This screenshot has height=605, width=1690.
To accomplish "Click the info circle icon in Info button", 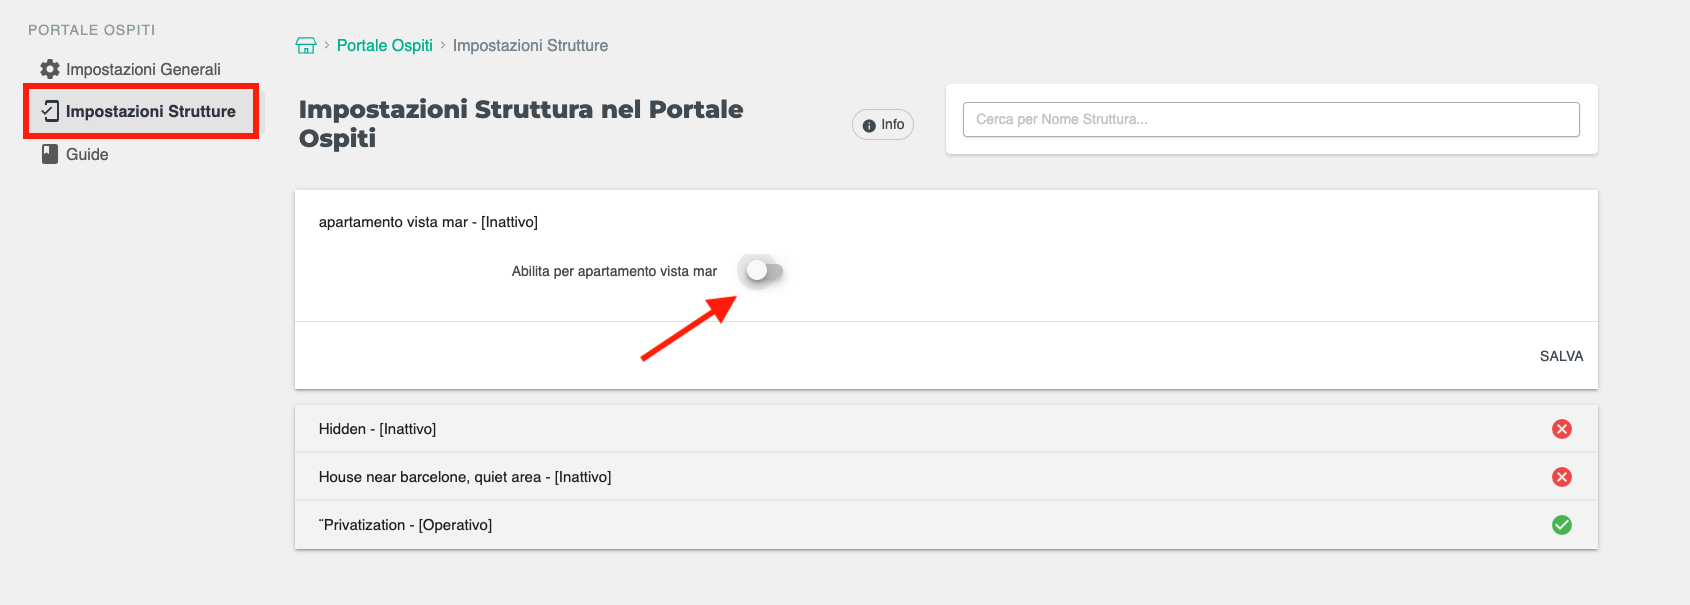I will click(x=869, y=125).
